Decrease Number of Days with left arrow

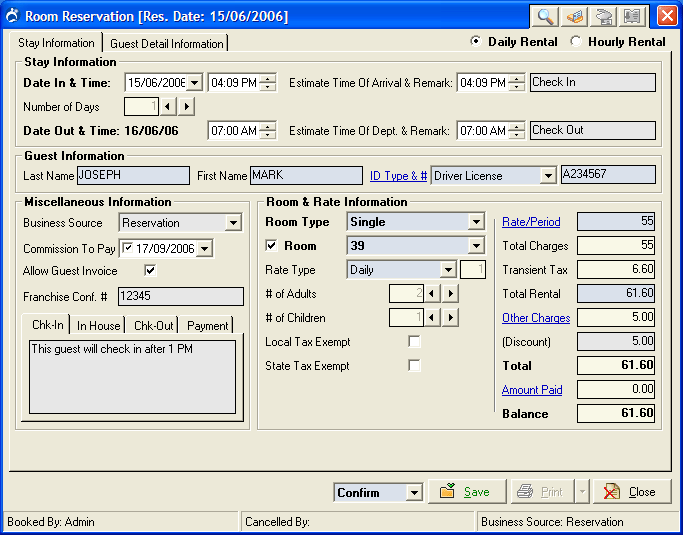coord(168,107)
